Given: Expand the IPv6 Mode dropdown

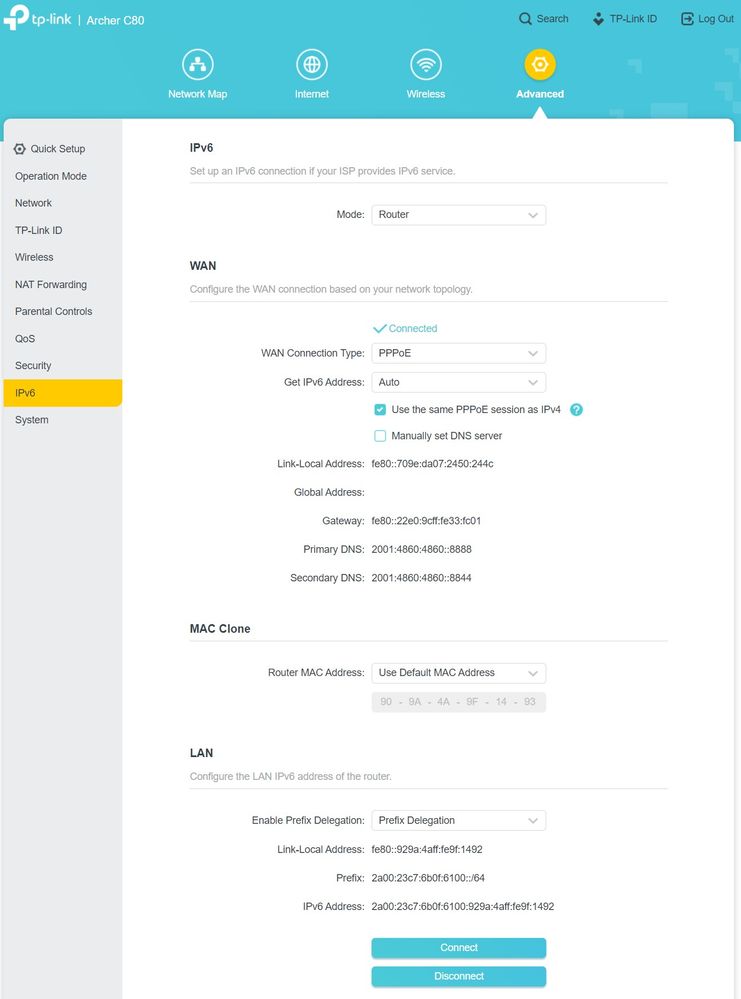Looking at the screenshot, I should pyautogui.click(x=458, y=214).
